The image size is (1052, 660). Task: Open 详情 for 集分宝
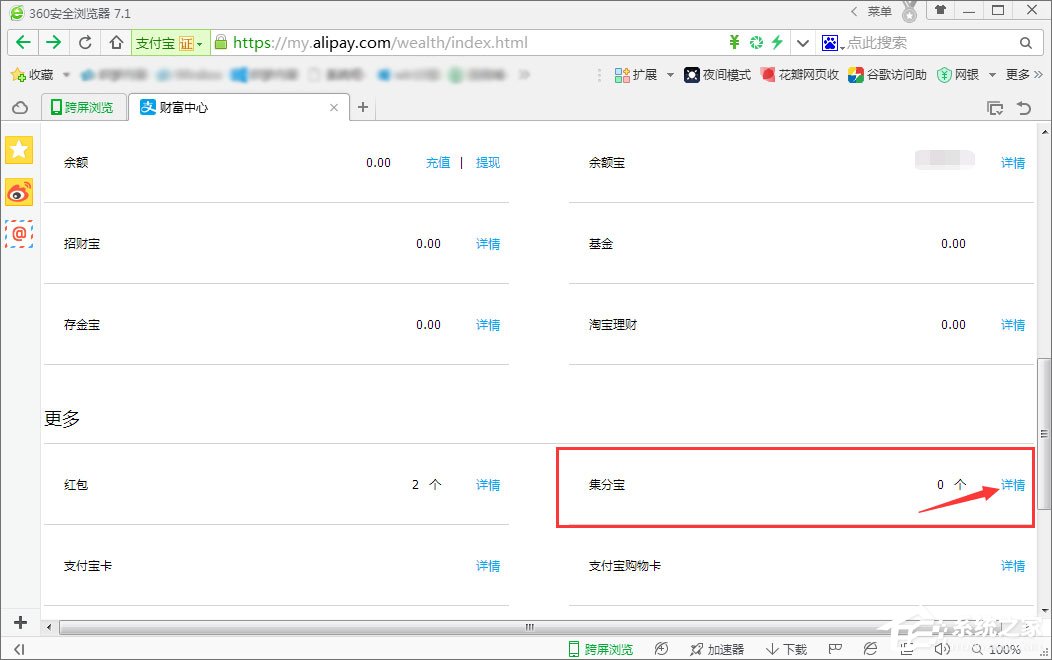point(1012,484)
